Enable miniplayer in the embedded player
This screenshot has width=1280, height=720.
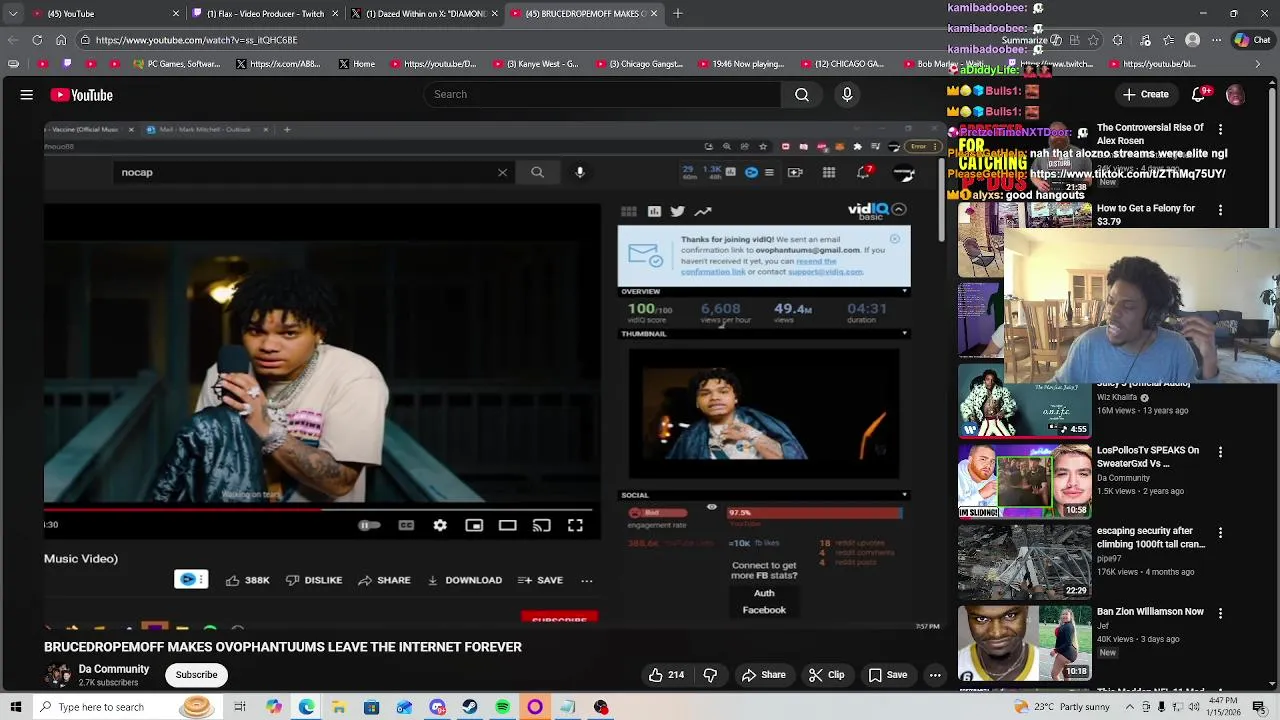pos(474,525)
